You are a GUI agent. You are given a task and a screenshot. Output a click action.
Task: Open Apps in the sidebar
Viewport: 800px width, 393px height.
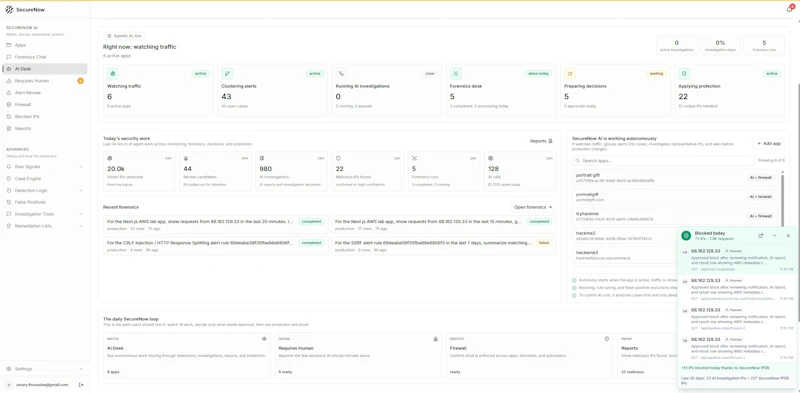click(x=44, y=45)
